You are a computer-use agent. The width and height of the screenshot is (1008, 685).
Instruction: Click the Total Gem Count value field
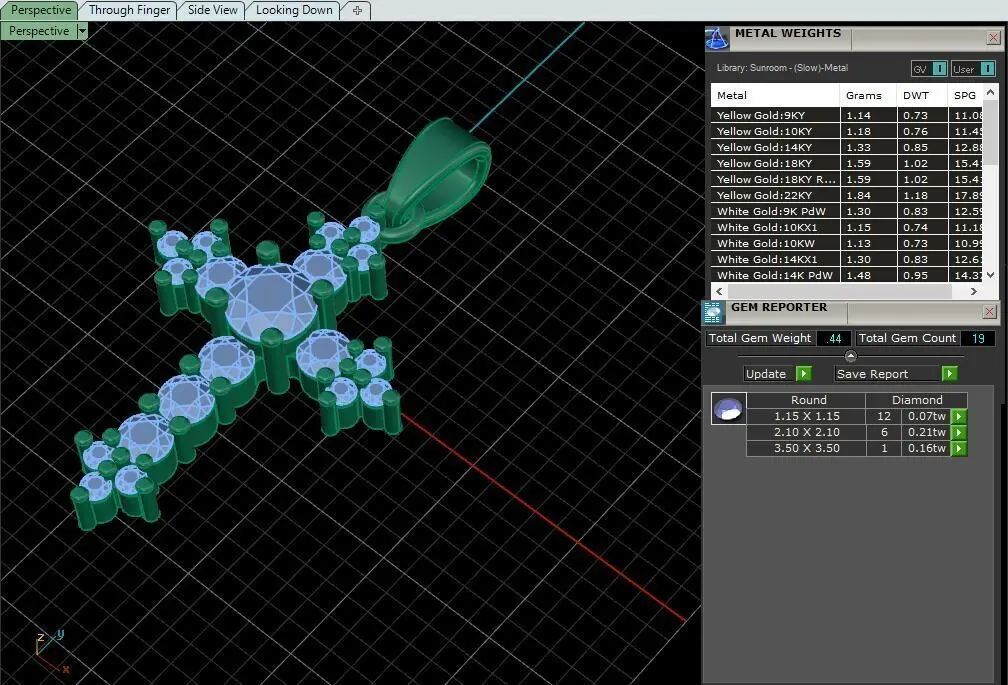[x=978, y=338]
